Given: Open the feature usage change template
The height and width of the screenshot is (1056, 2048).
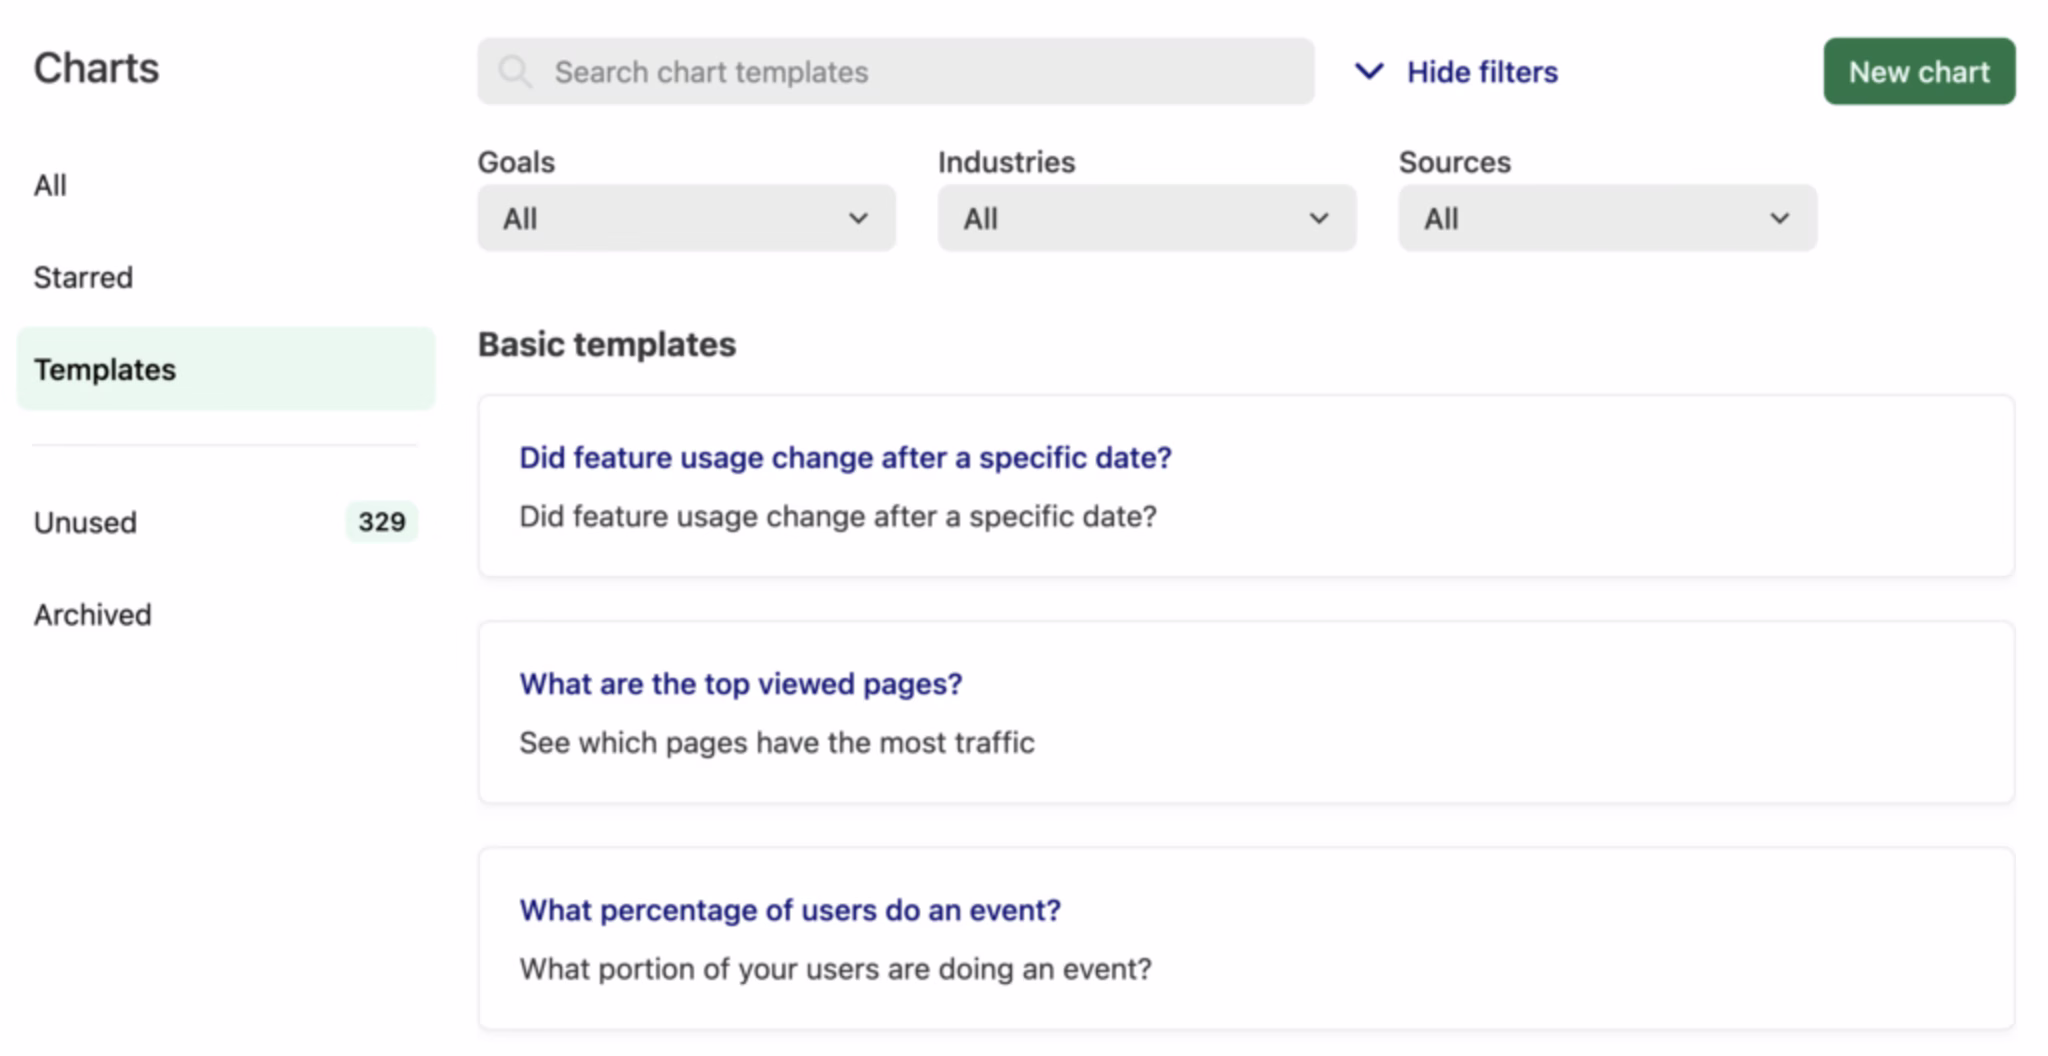Looking at the screenshot, I should pyautogui.click(x=845, y=457).
